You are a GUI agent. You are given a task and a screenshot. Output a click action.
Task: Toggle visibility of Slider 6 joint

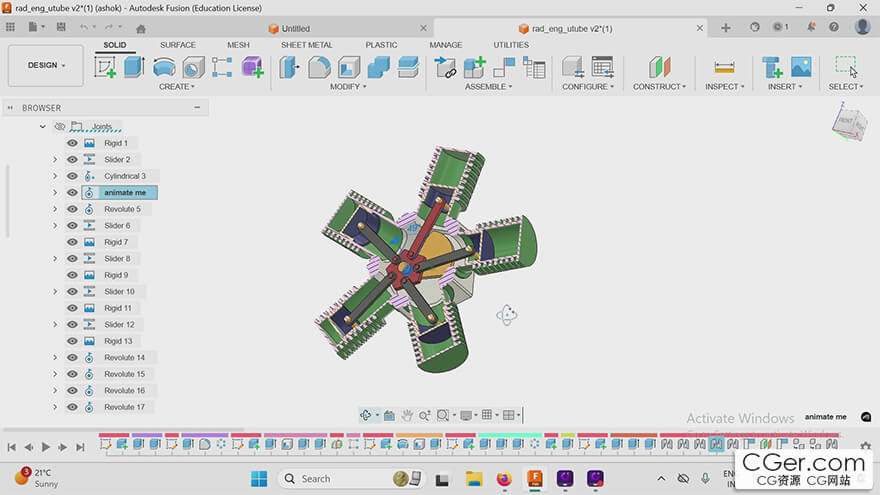click(x=72, y=226)
